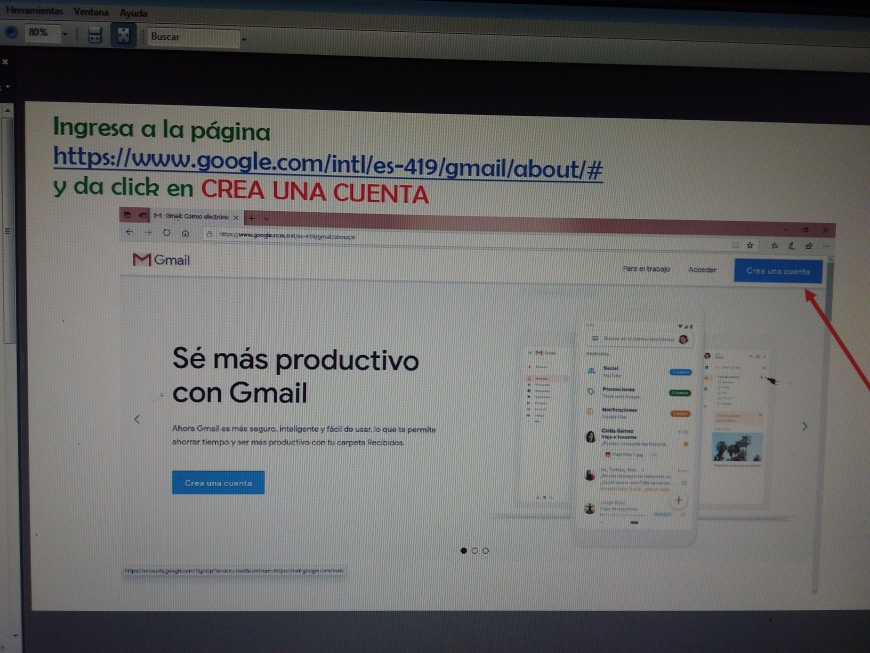This screenshot has height=653, width=870.
Task: Open the tab preview chevron in browser
Action: coord(266,219)
